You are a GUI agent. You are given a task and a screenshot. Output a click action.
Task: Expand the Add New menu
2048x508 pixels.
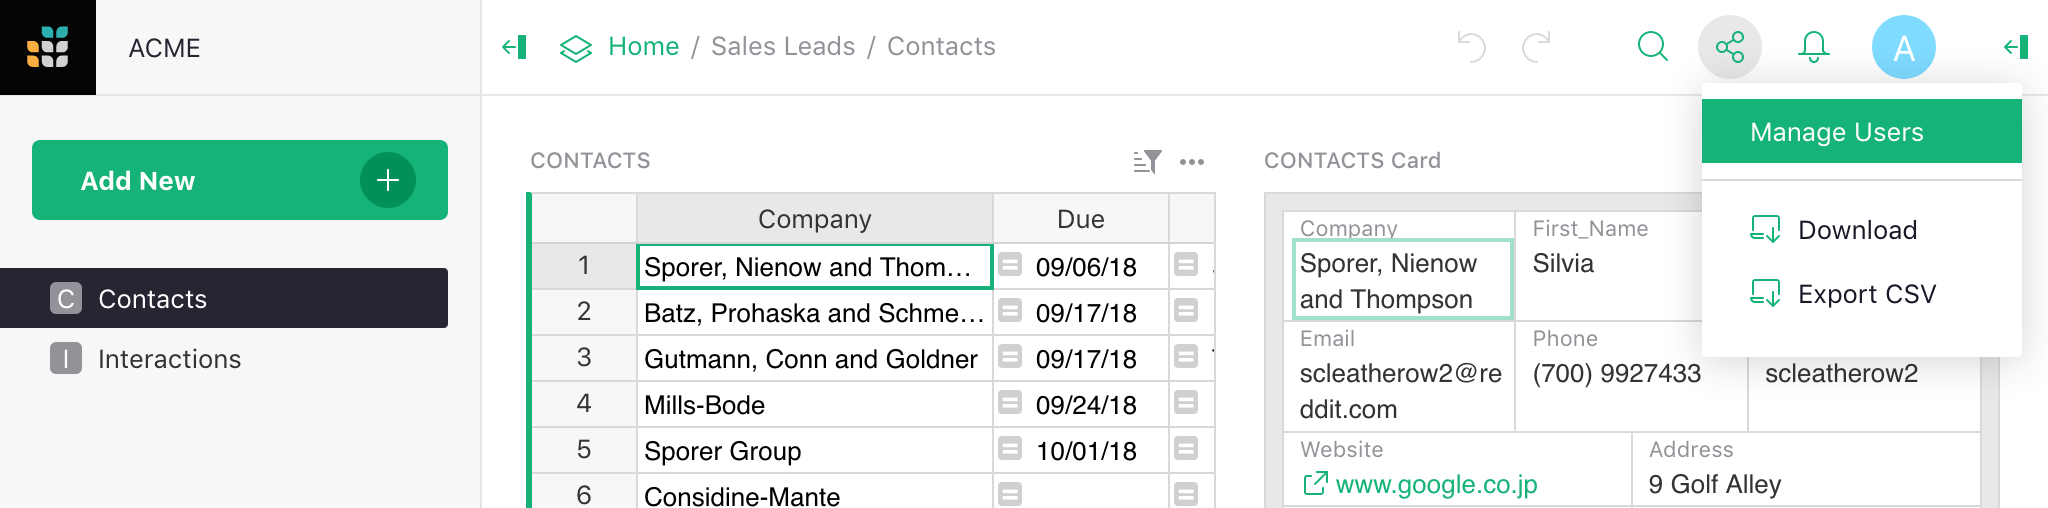tap(240, 180)
